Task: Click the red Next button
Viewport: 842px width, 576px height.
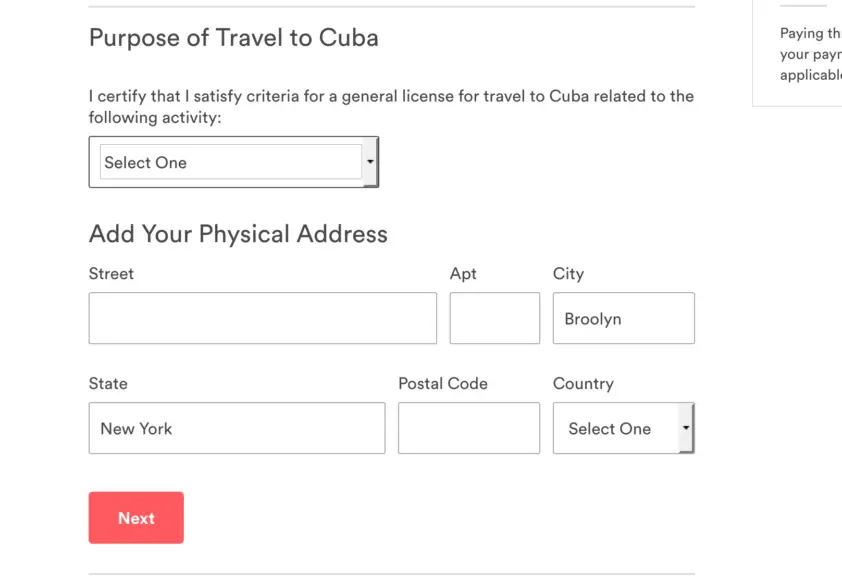Action: tap(136, 517)
